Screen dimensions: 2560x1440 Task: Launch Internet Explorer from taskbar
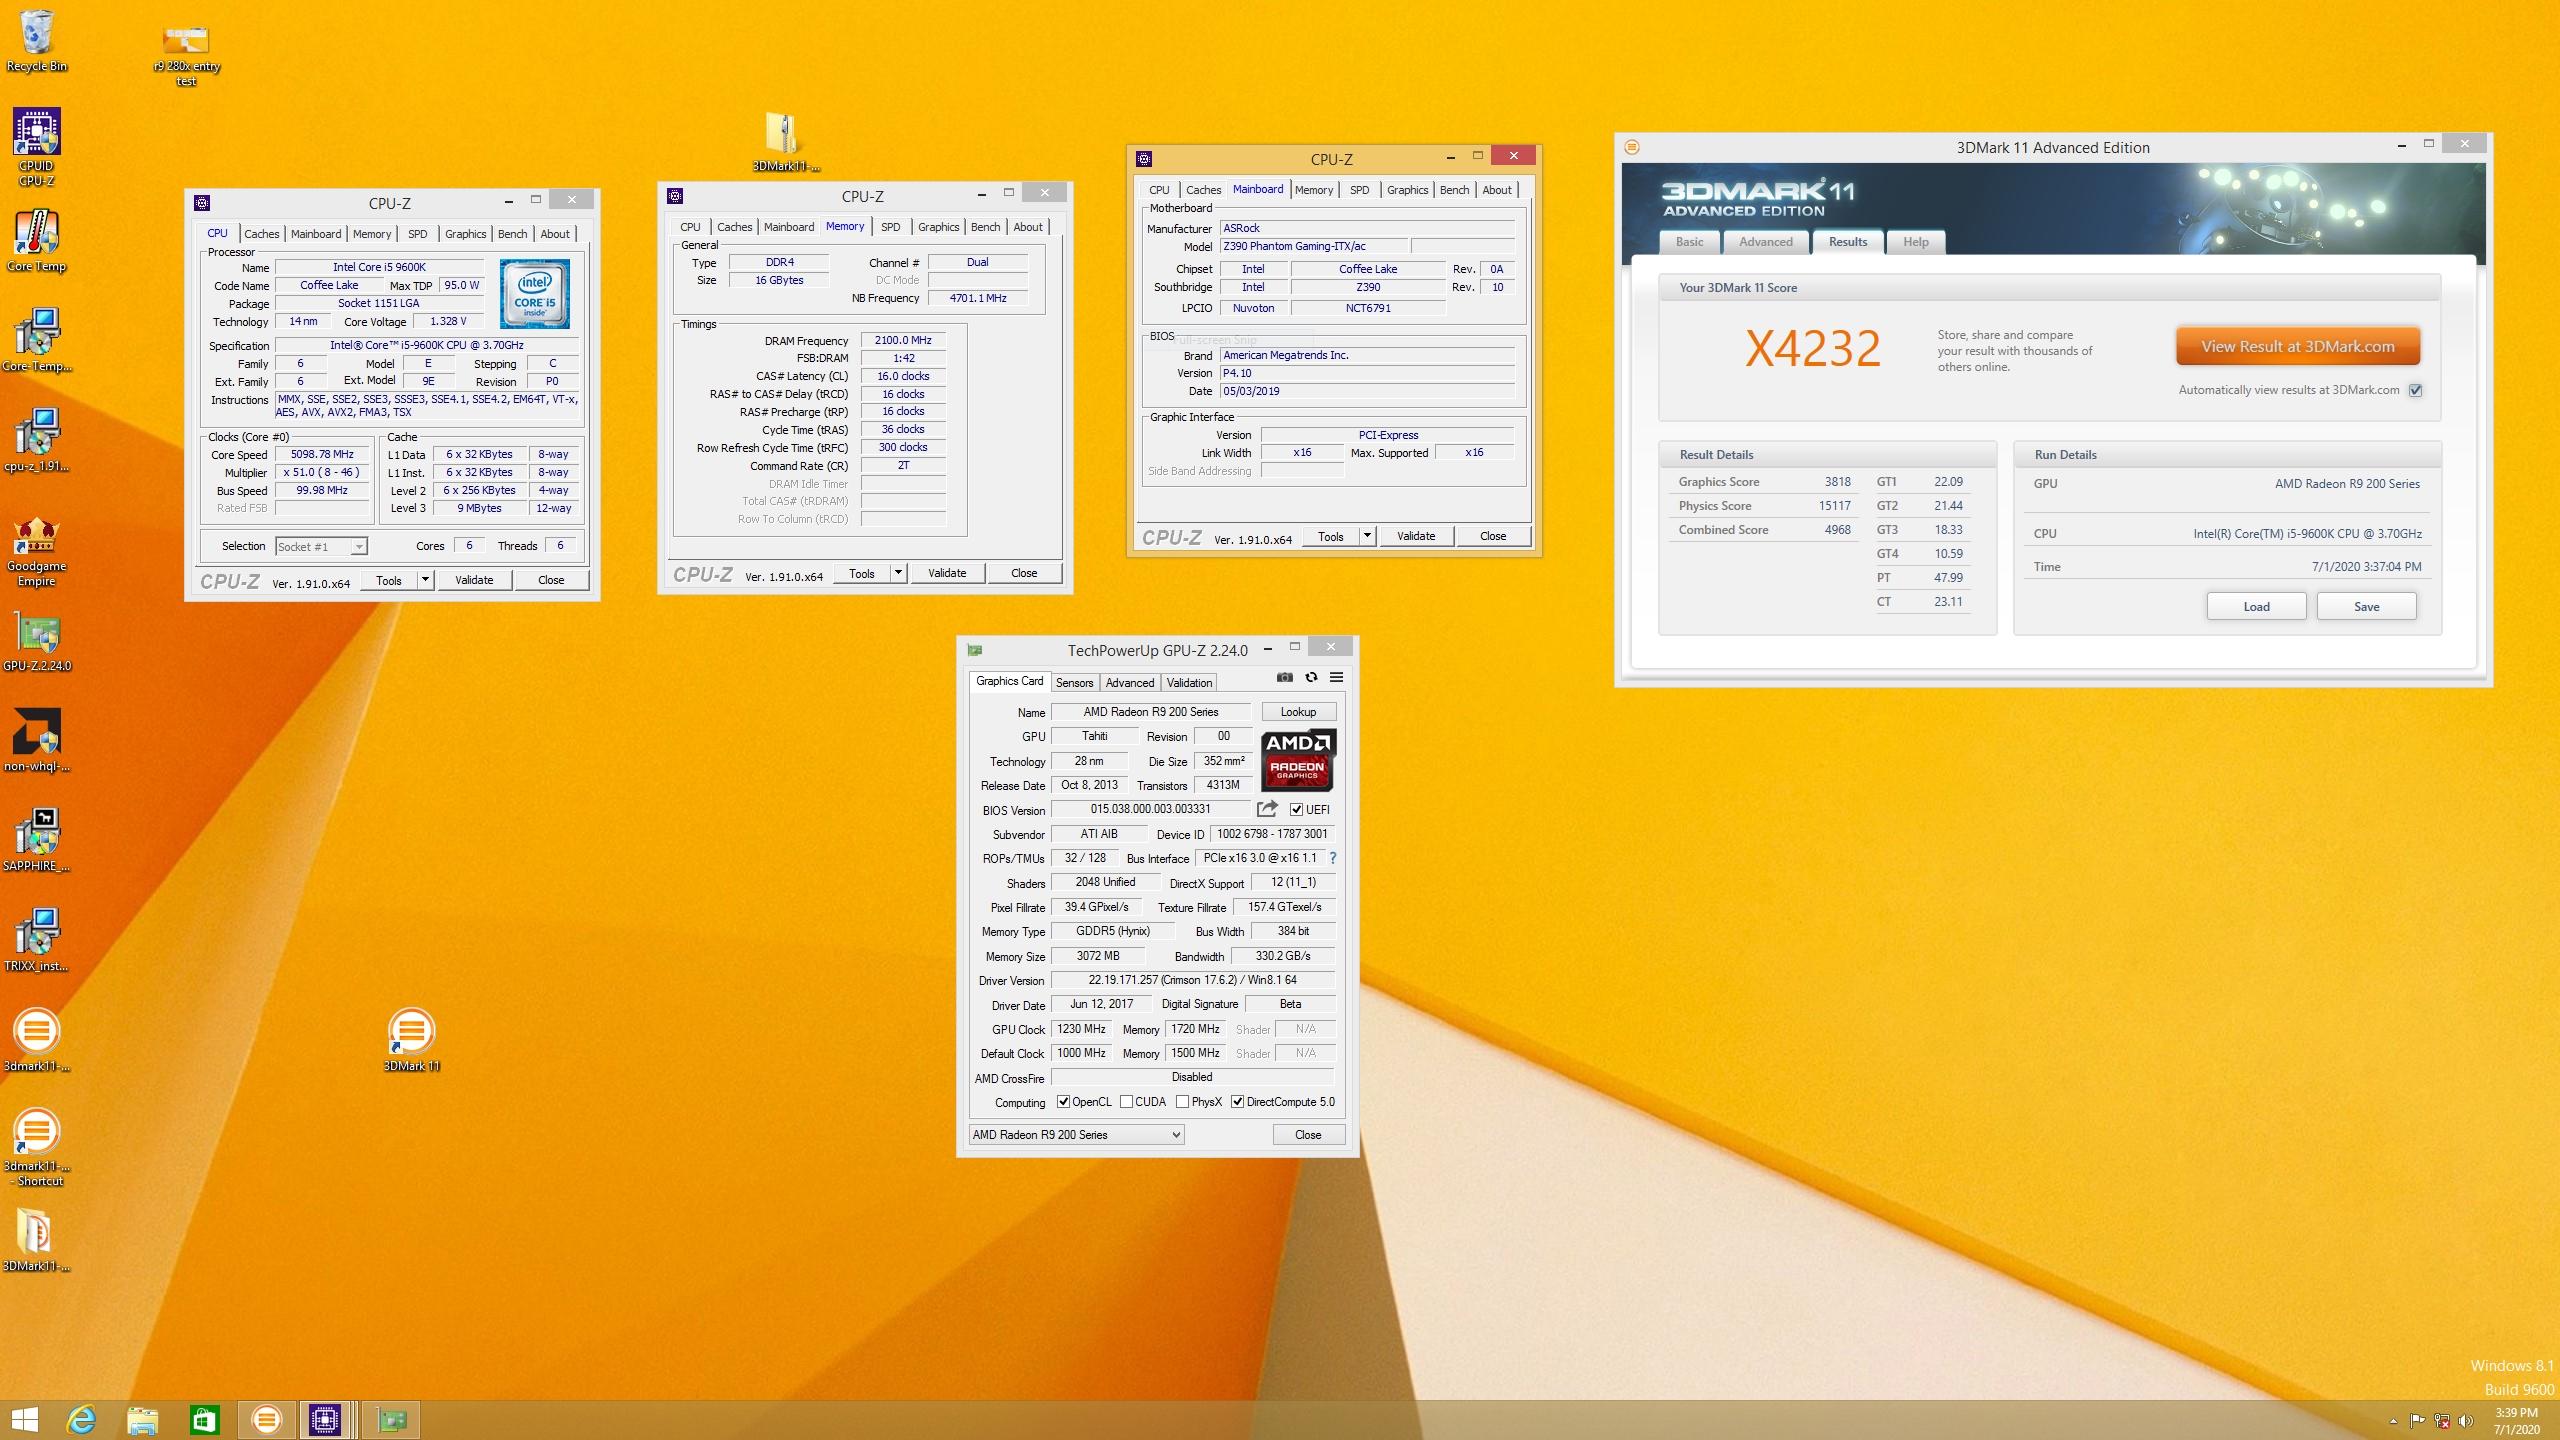(x=81, y=1419)
